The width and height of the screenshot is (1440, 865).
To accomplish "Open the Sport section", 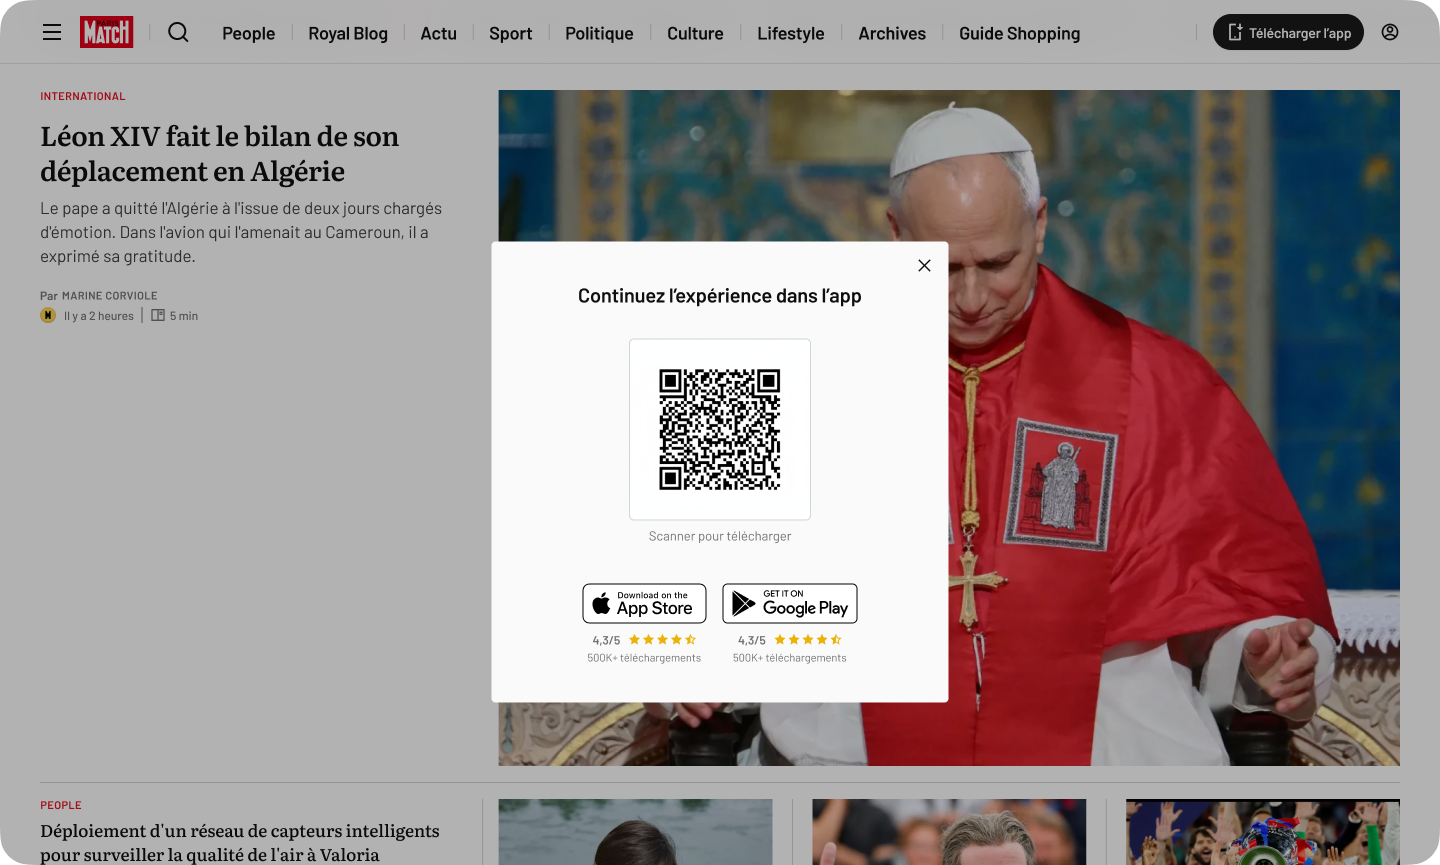I will coord(511,33).
